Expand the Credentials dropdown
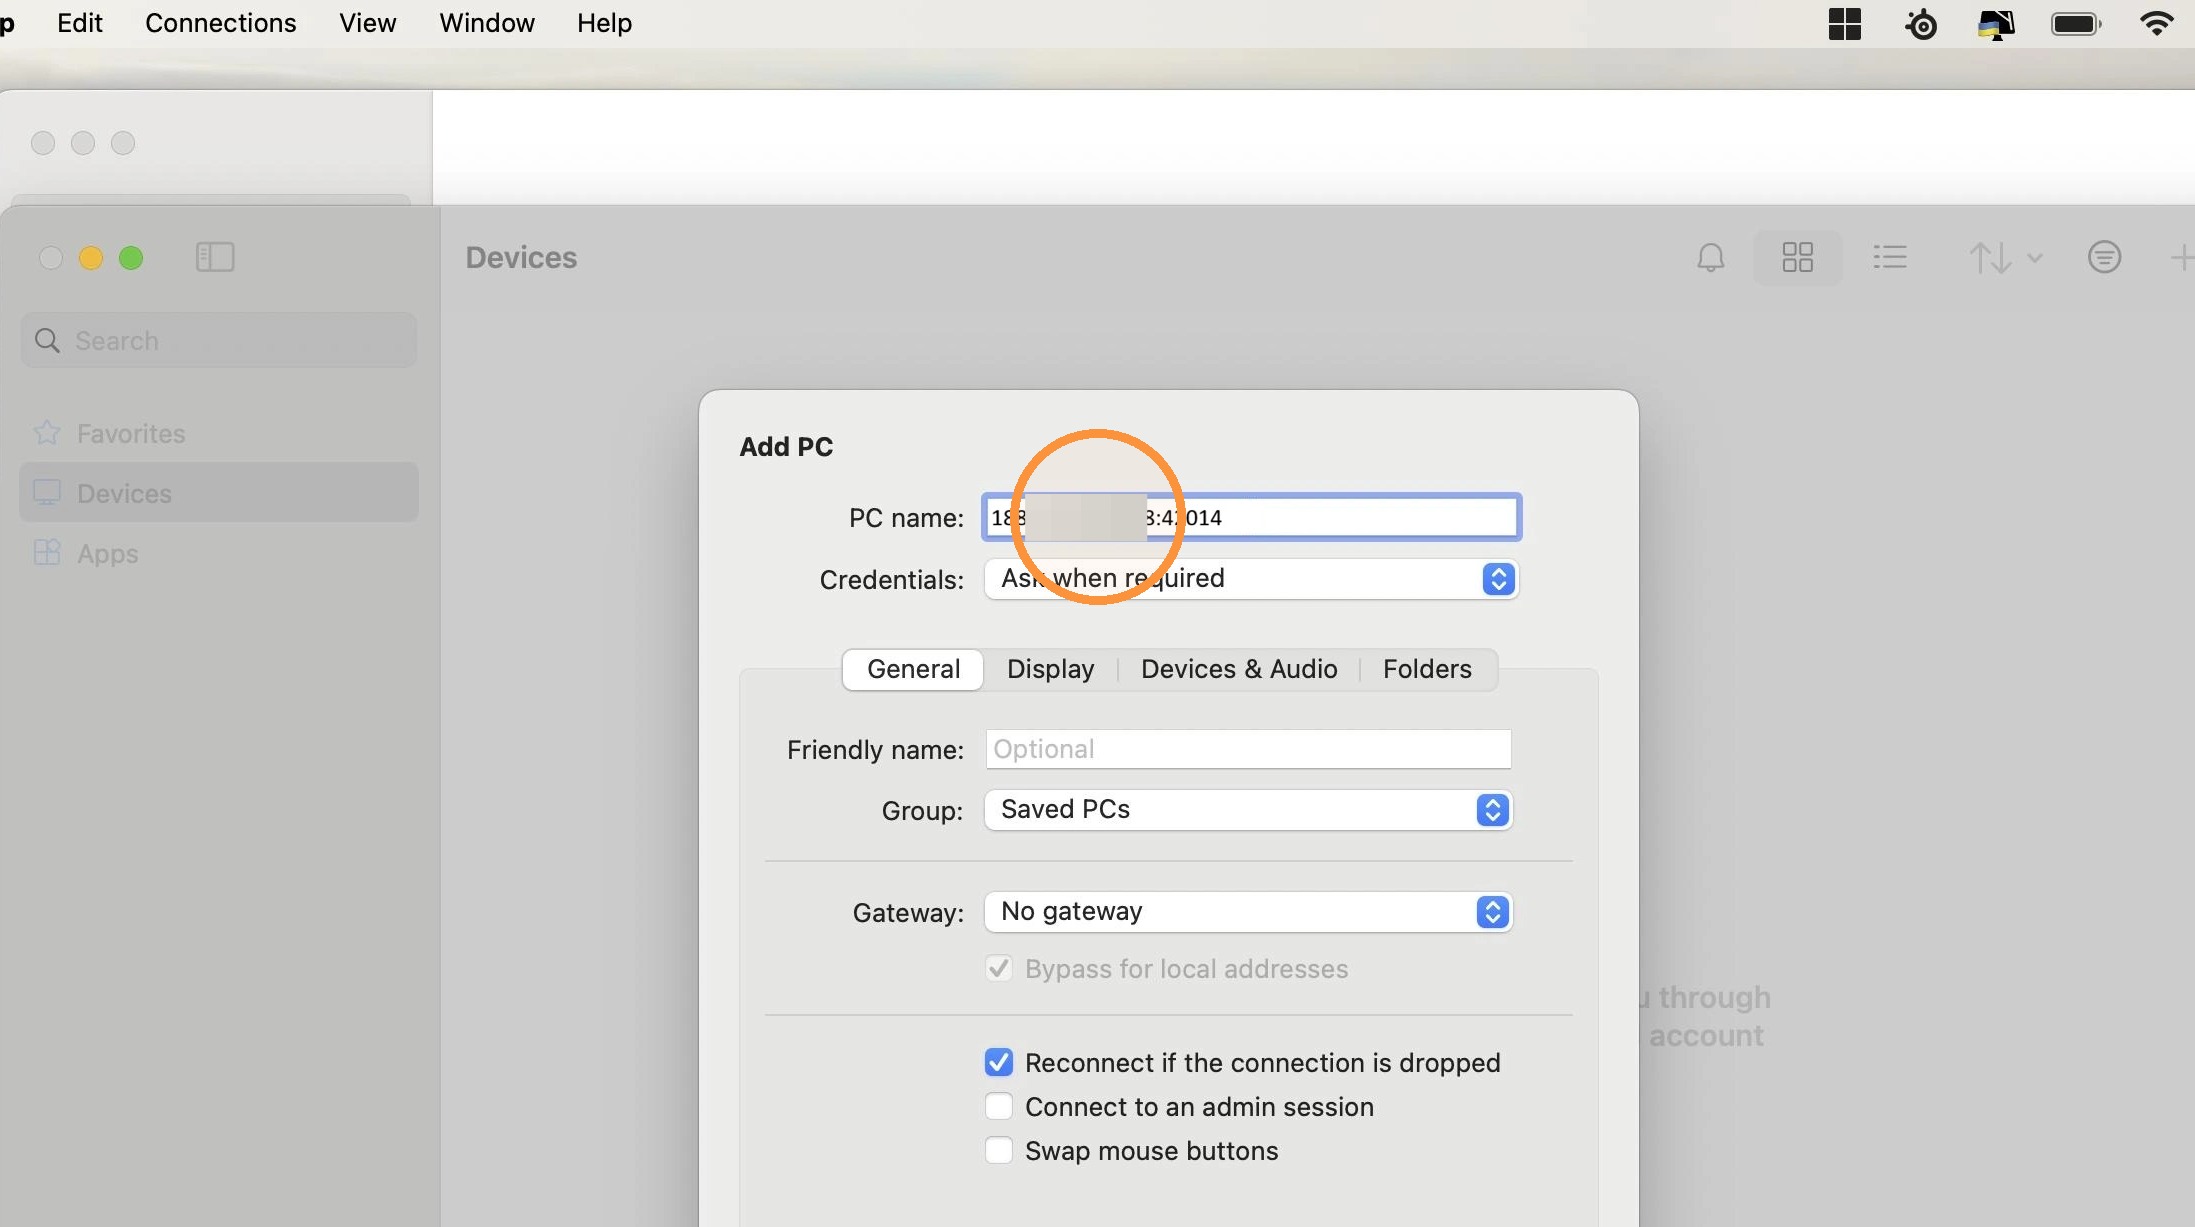The image size is (2195, 1227). [x=1251, y=579]
